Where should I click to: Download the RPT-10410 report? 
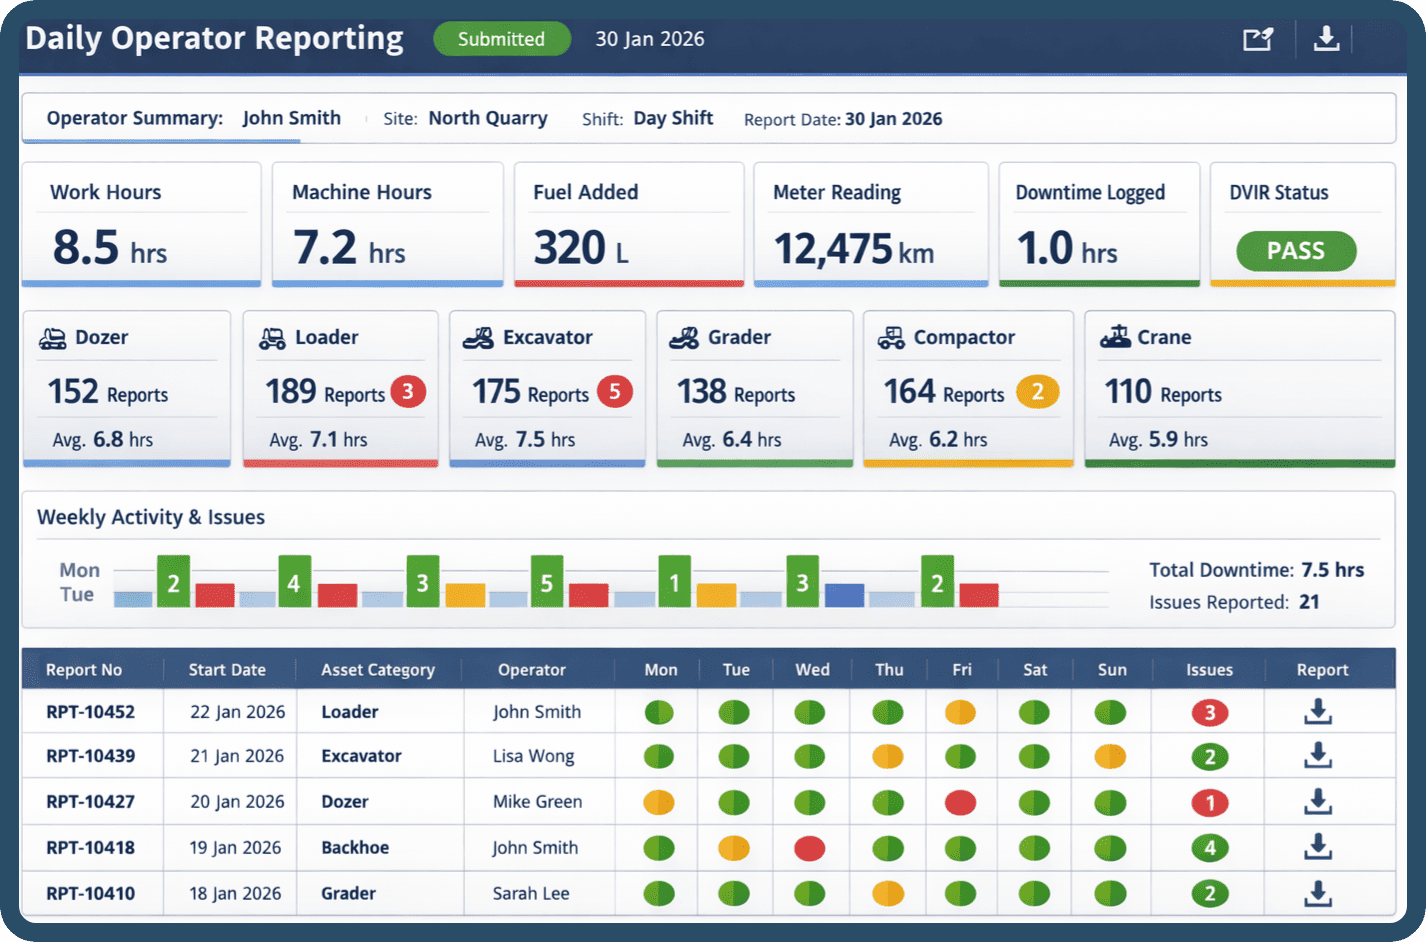click(1318, 893)
